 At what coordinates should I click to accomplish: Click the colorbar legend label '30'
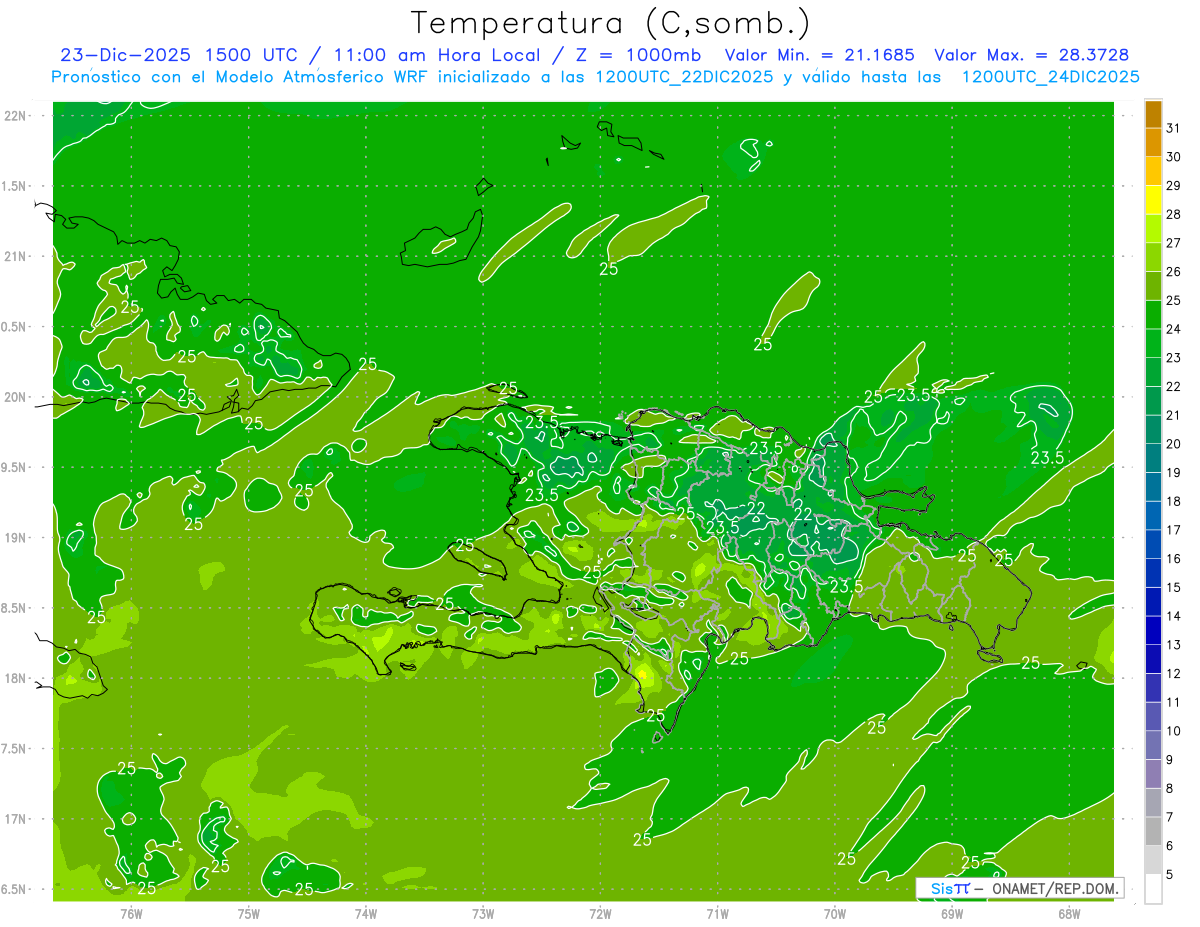click(x=1174, y=157)
